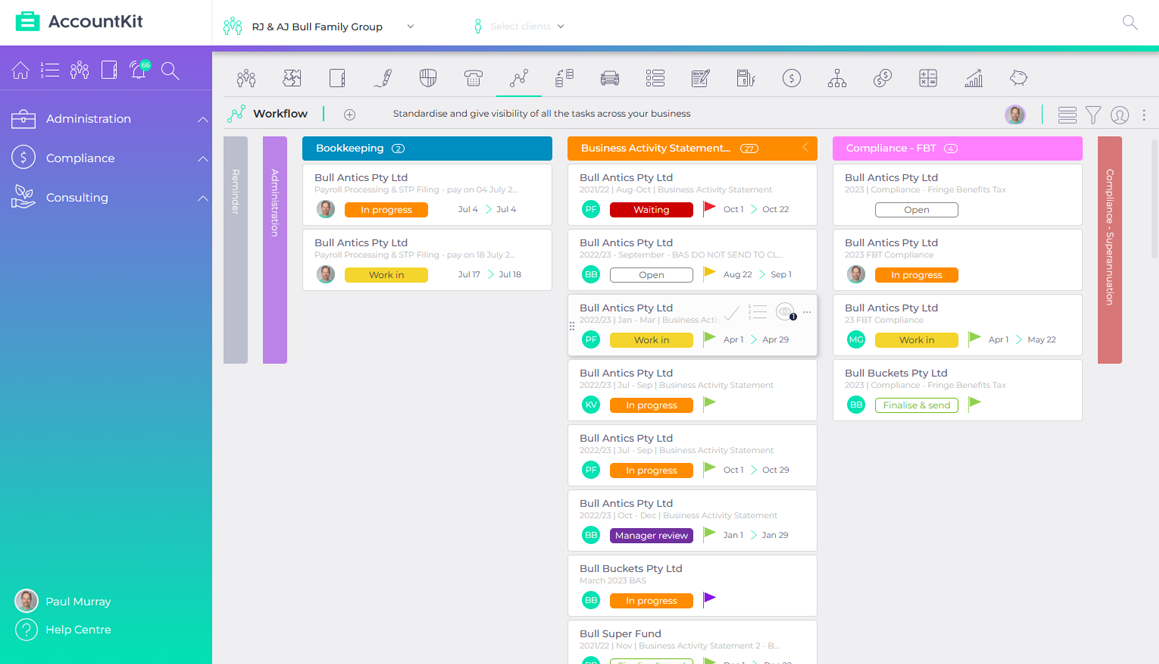This screenshot has width=1159, height=664.
Task: Collapse the Business Activity Statement column
Action: click(805, 148)
